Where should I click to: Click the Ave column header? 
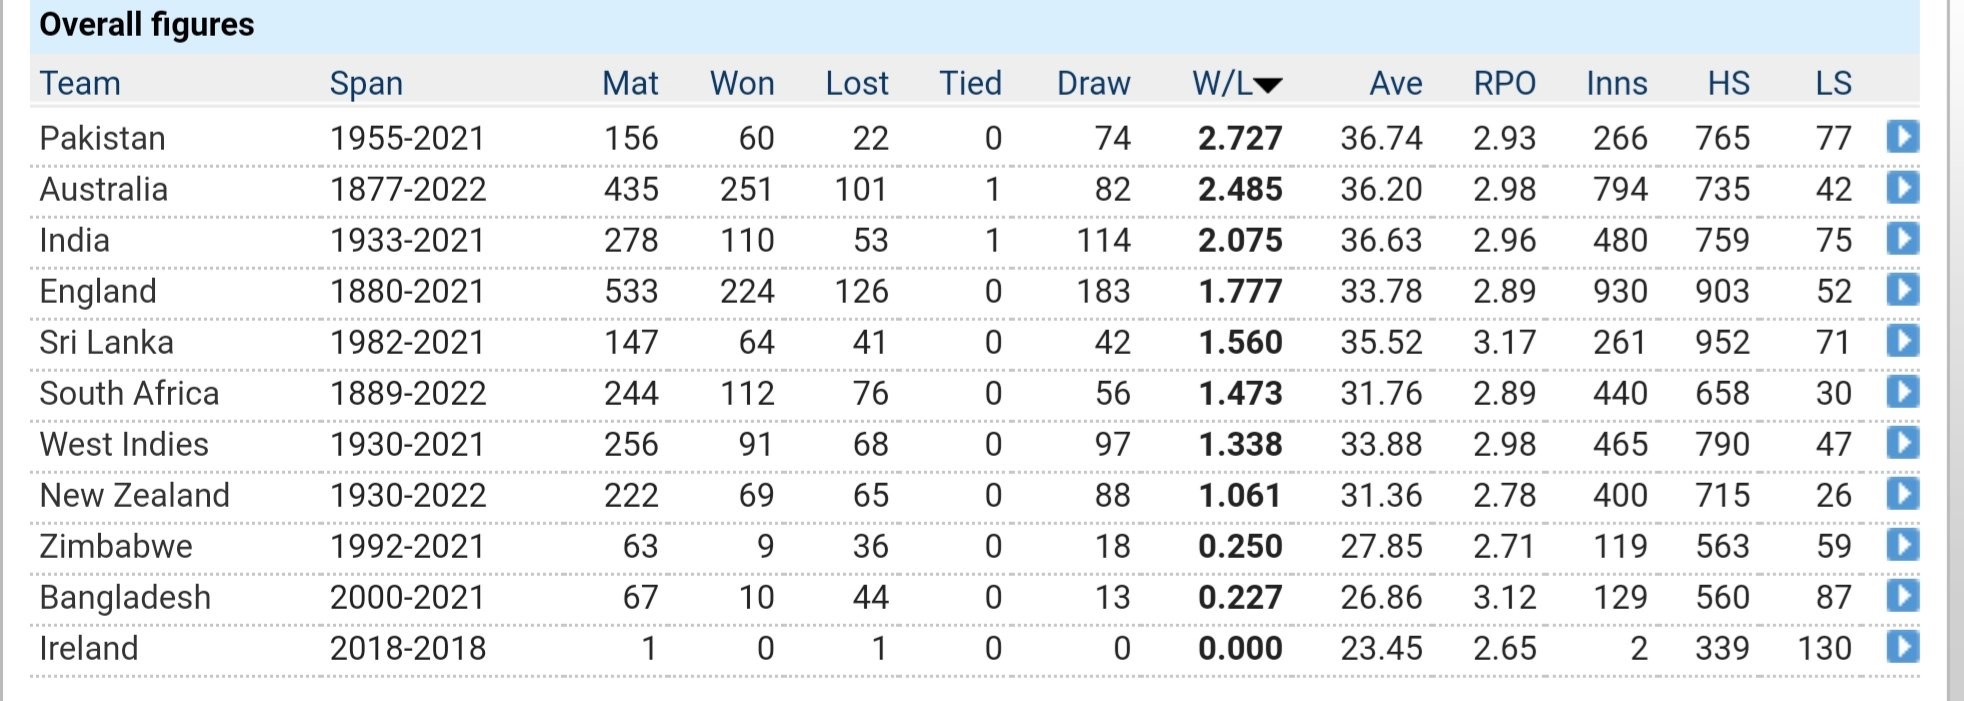pyautogui.click(x=1395, y=83)
